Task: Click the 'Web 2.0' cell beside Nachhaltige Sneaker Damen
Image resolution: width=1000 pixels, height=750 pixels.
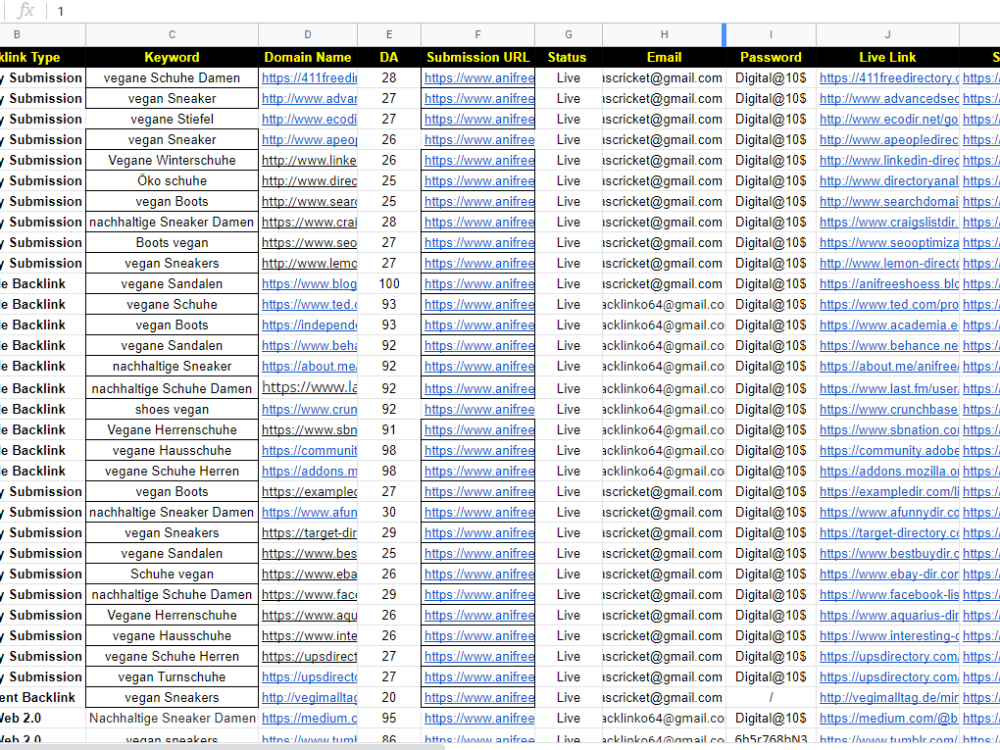Action: pos(42,718)
